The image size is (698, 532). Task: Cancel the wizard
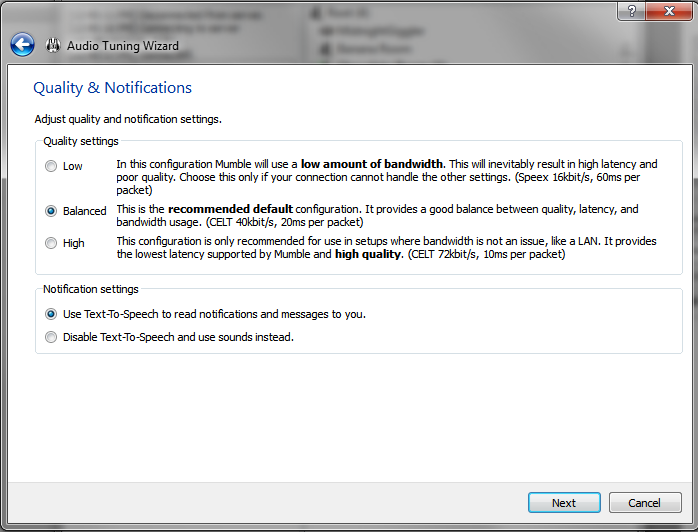[x=645, y=503]
